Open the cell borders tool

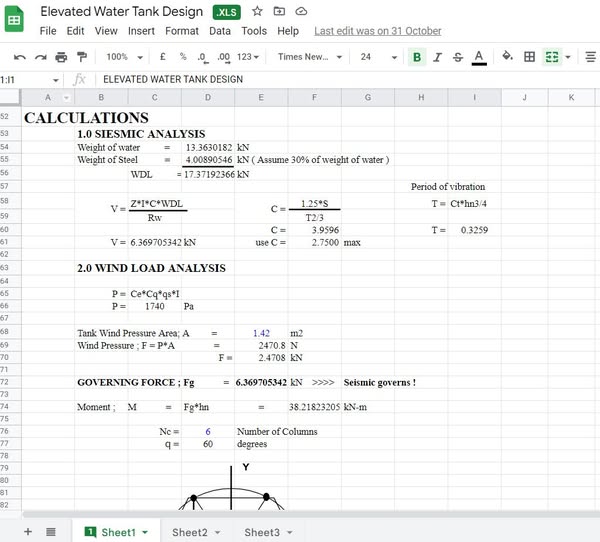[x=529, y=57]
